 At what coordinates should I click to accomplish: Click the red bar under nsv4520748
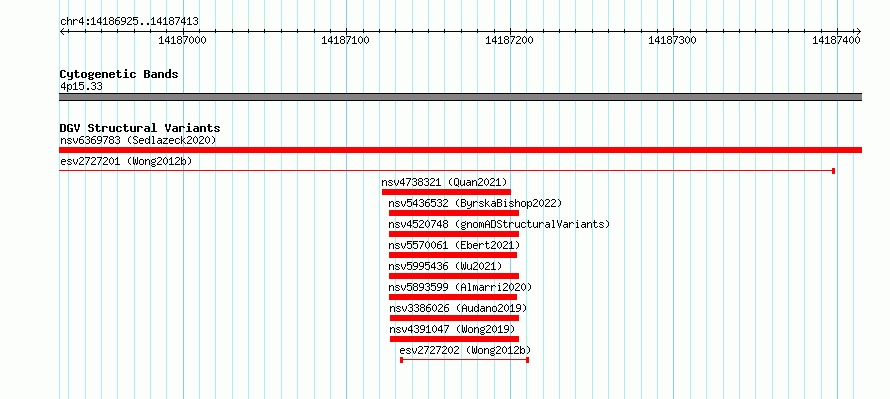point(454,234)
